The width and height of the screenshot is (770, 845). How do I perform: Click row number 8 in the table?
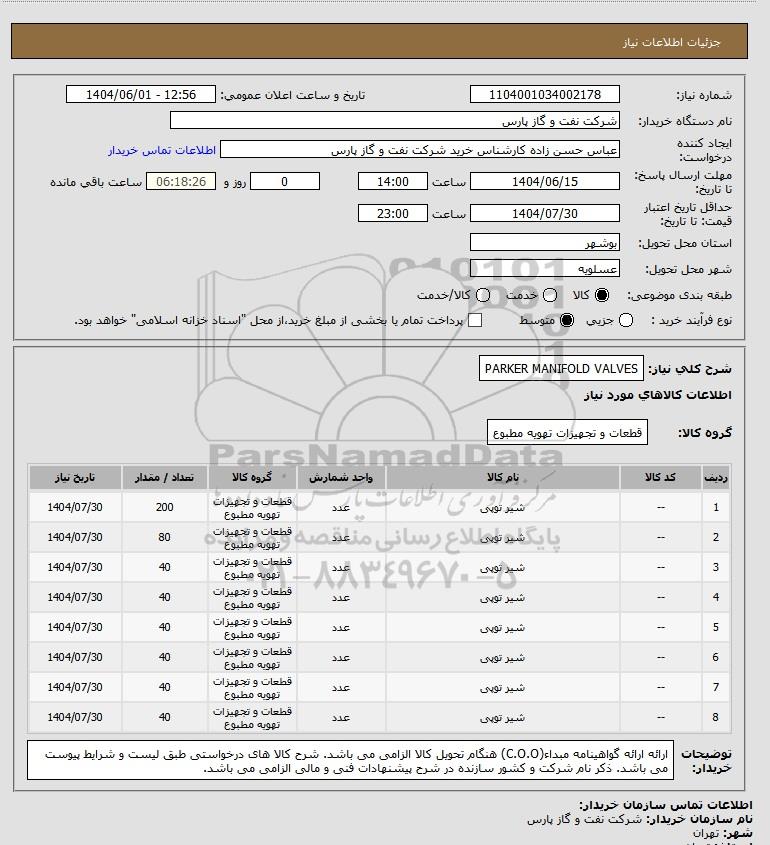click(x=716, y=717)
